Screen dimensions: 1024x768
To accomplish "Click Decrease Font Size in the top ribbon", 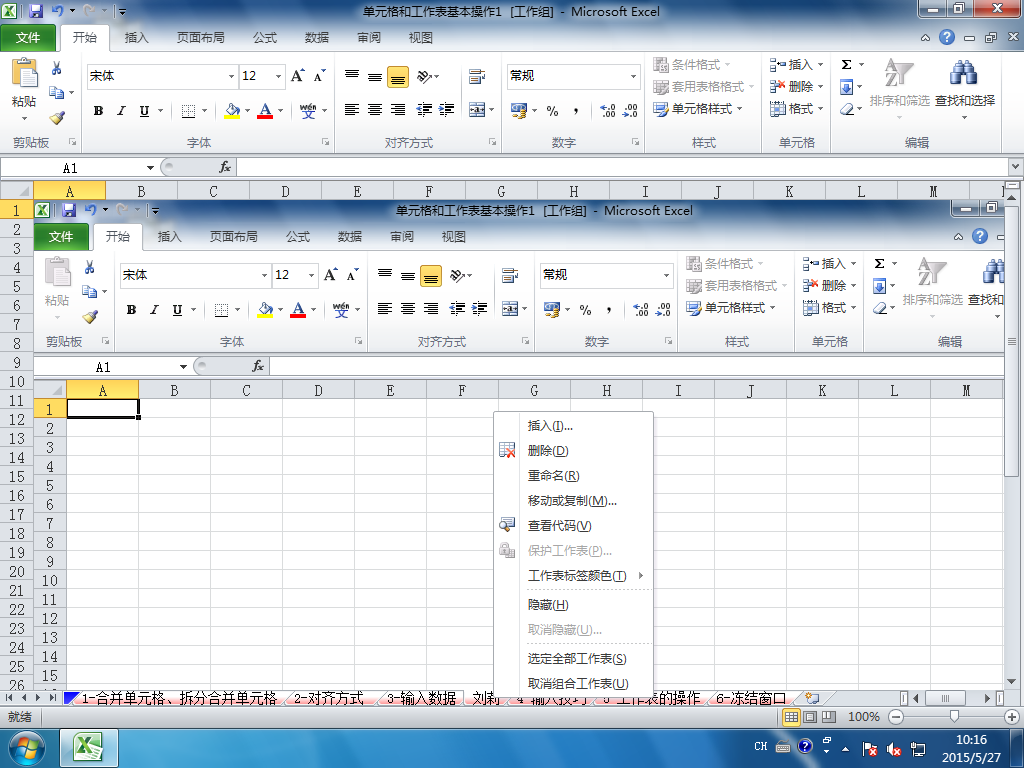I will [x=319, y=76].
